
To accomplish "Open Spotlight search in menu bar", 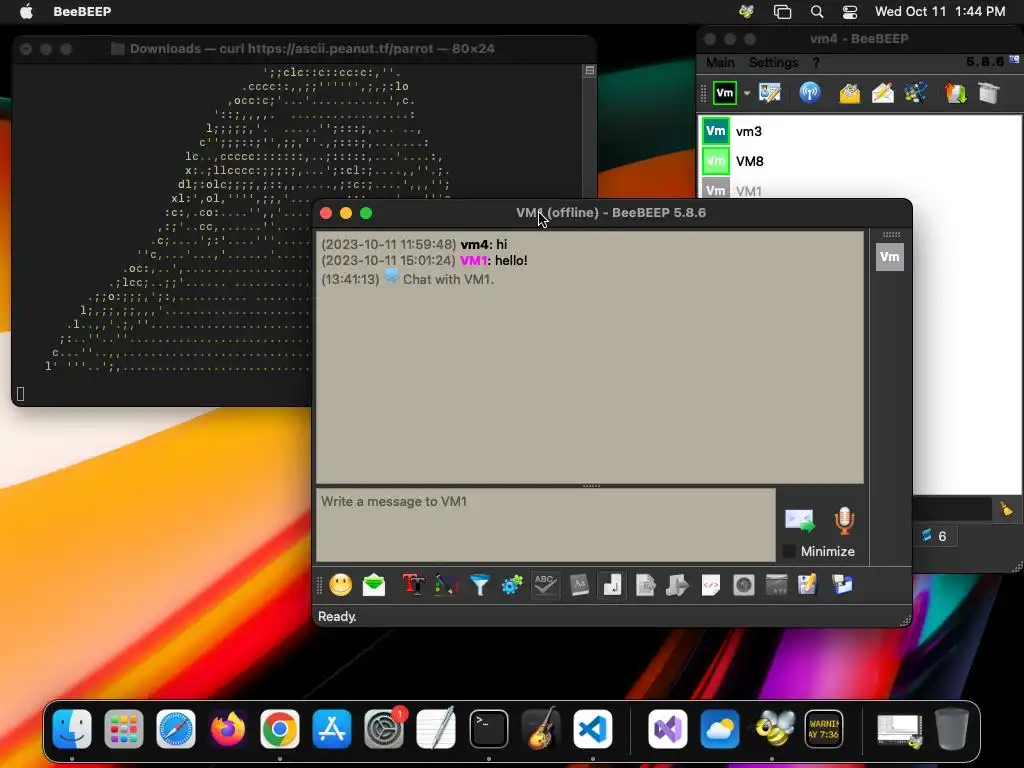I will pos(816,12).
